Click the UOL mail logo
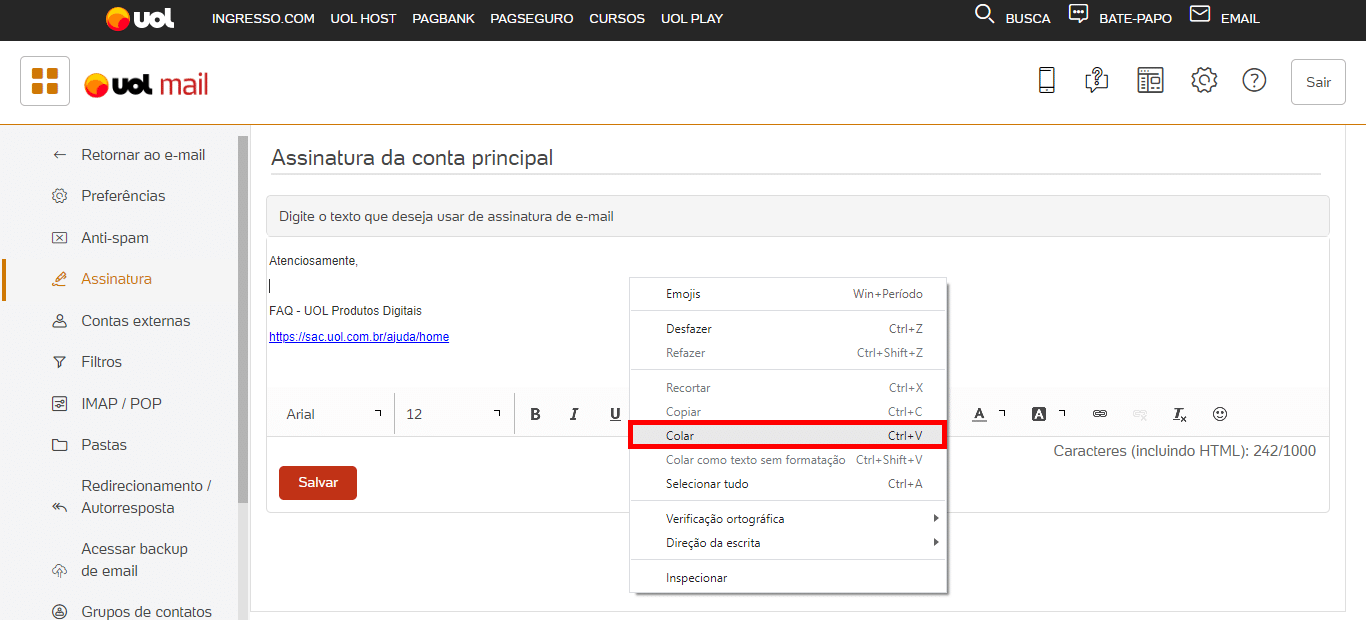1366x620 pixels. [147, 84]
